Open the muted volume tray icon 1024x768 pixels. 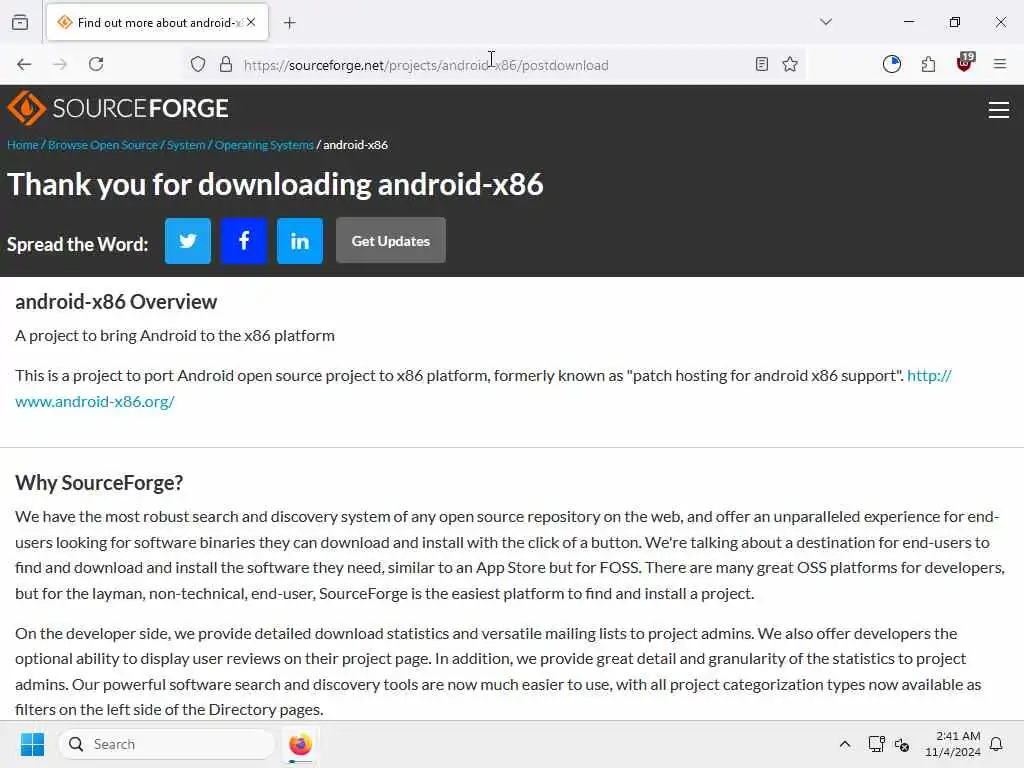coord(902,744)
